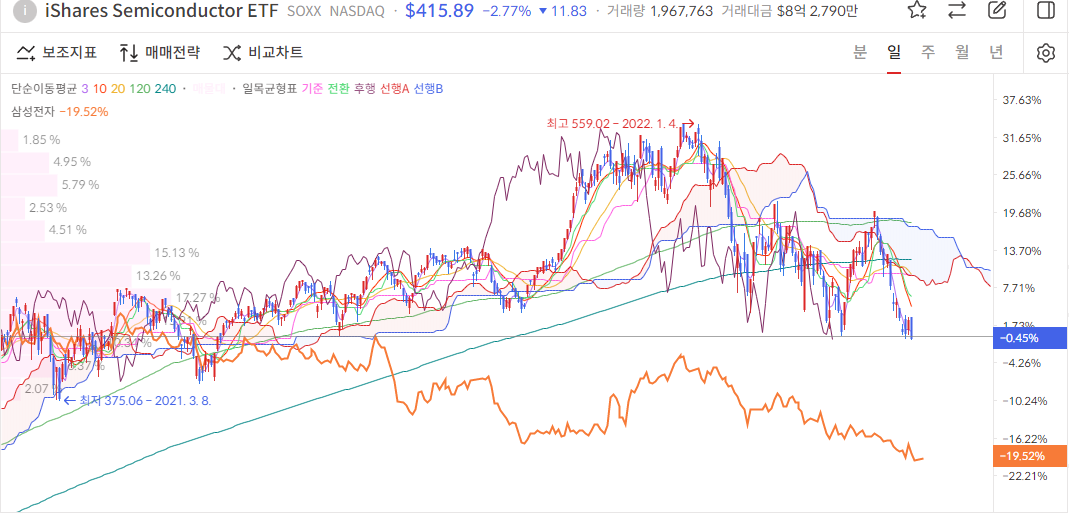Toggle the 10-day moving average legend
The width and height of the screenshot is (1069, 513).
100,89
